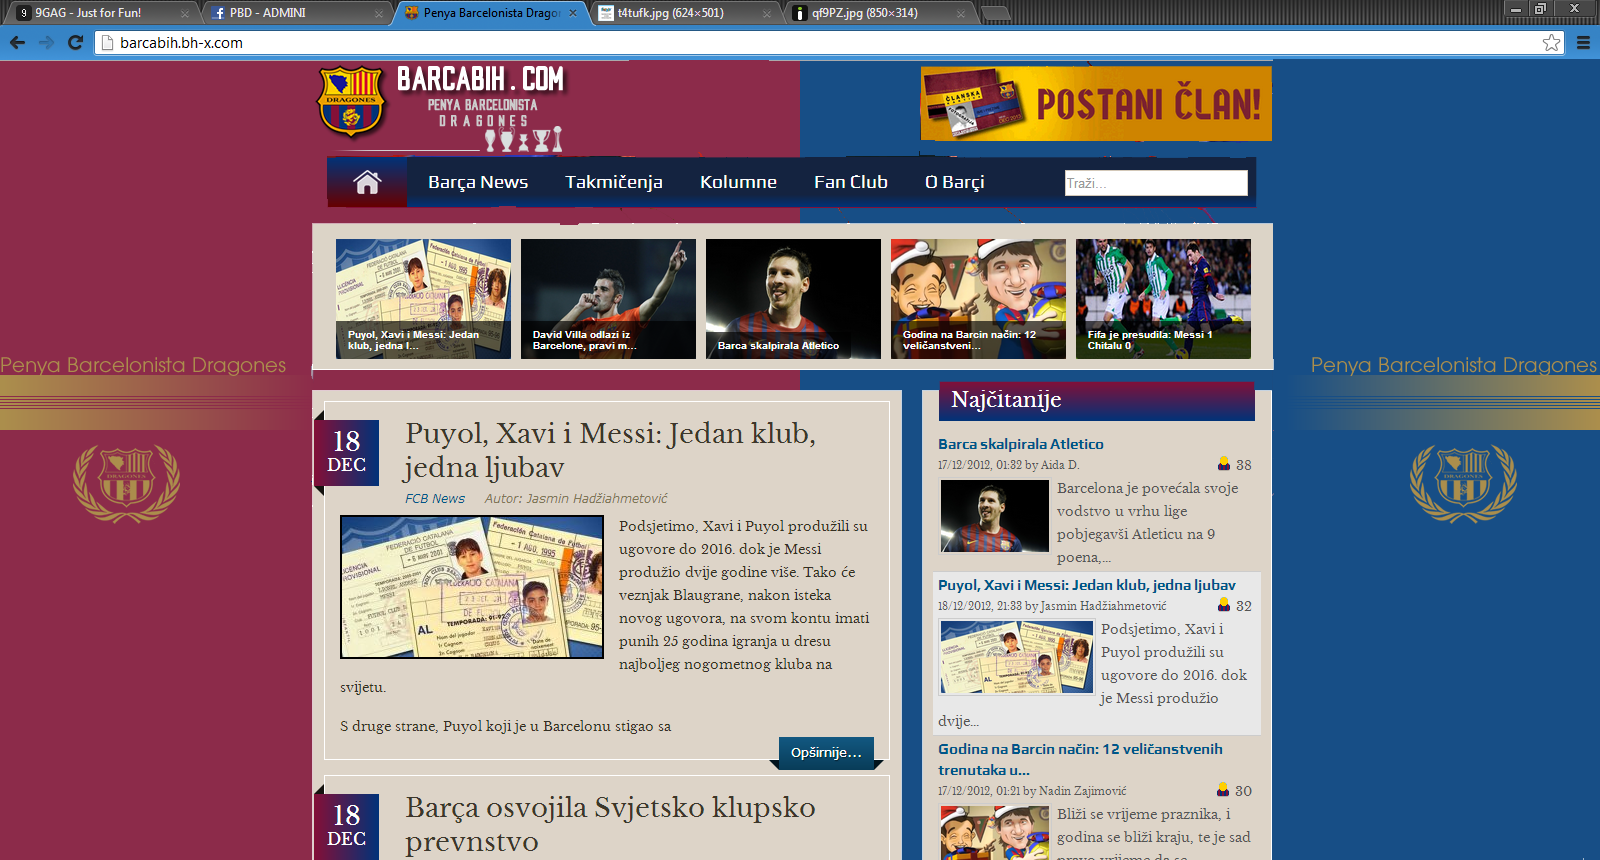Screen dimensions: 1600x860
Task: Open the Puyol, Xavi i Messi slider thumbnail
Action: 423,299
